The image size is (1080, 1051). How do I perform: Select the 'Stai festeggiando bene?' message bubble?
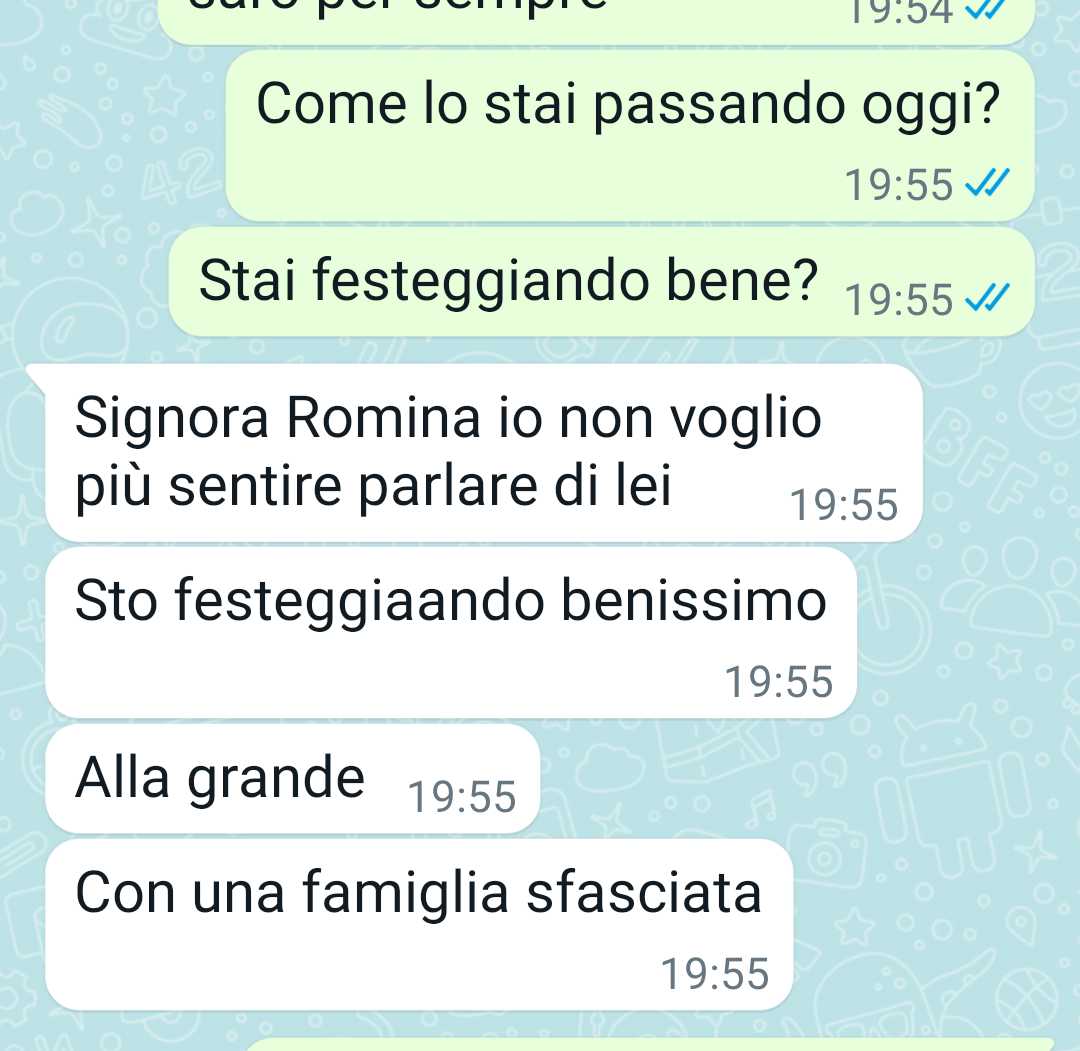click(x=602, y=282)
